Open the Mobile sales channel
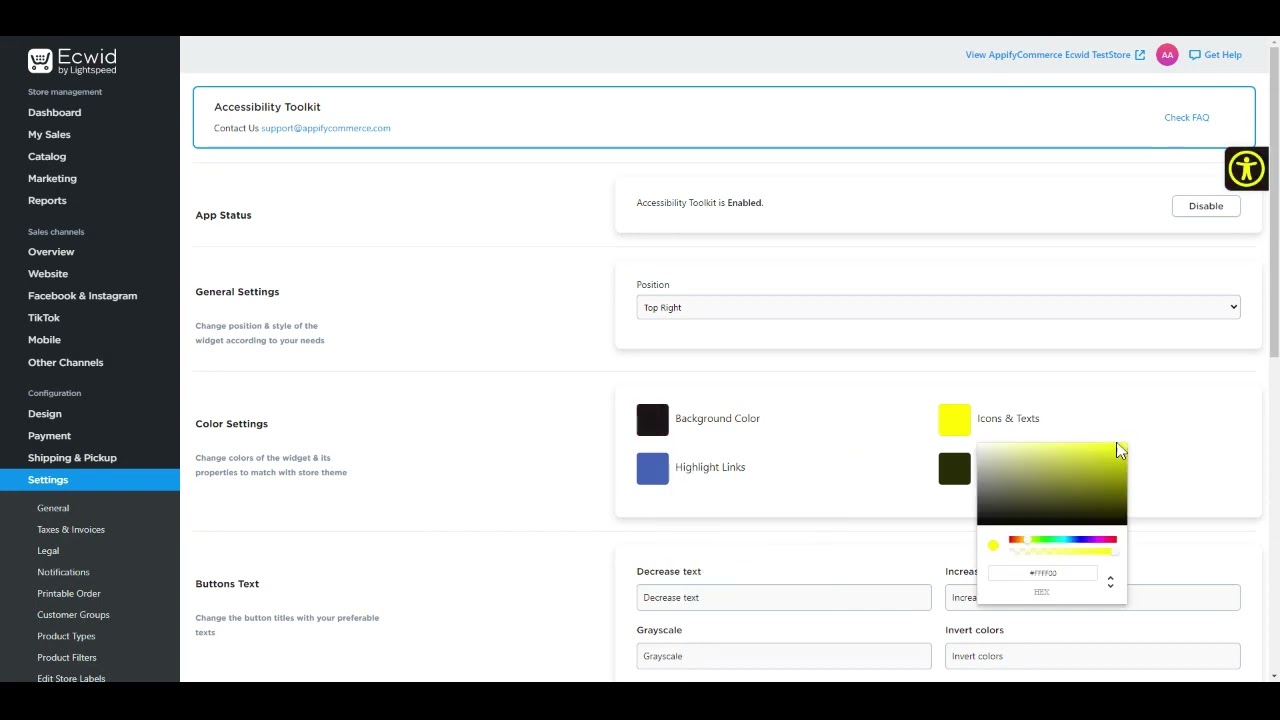This screenshot has width=1280, height=720. [44, 340]
